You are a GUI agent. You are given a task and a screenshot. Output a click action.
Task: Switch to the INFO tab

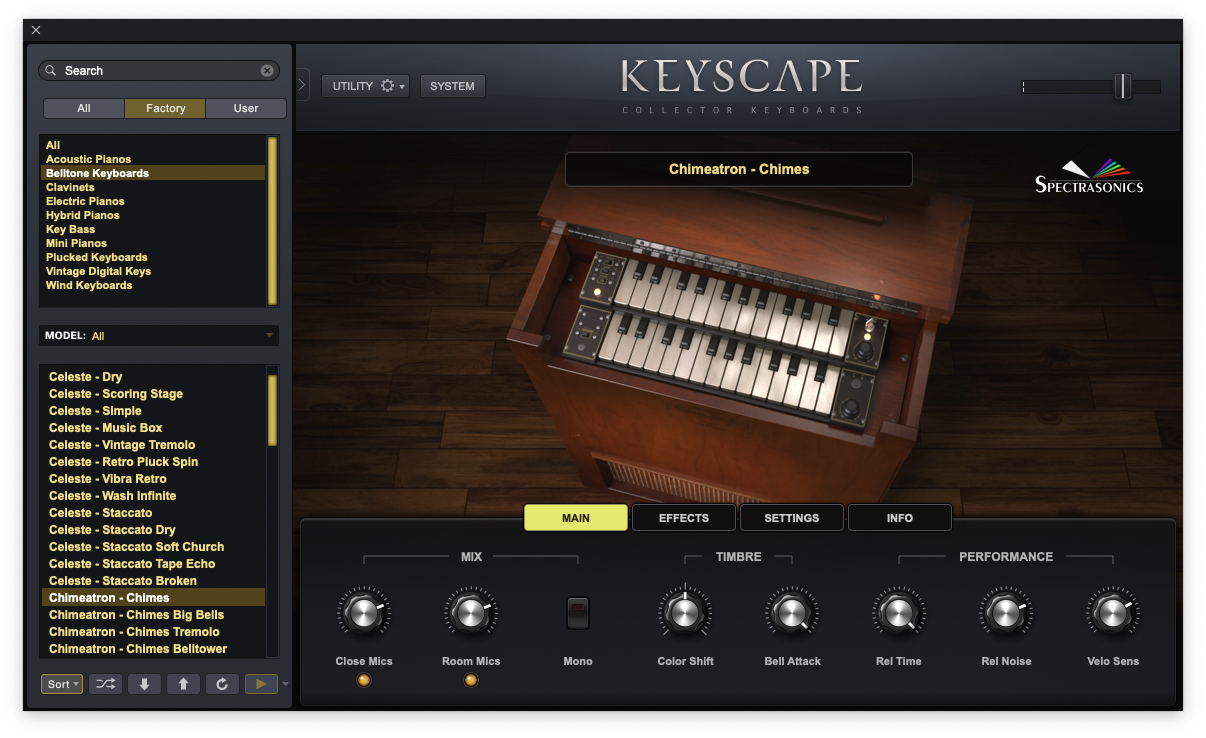tap(900, 518)
